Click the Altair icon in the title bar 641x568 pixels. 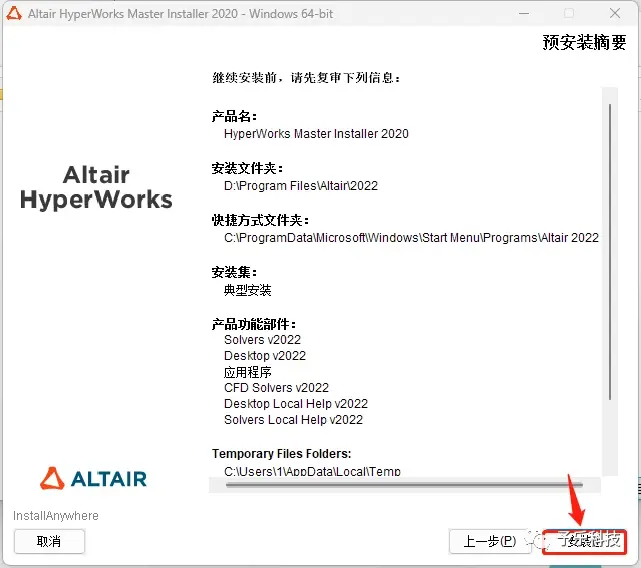coord(14,13)
